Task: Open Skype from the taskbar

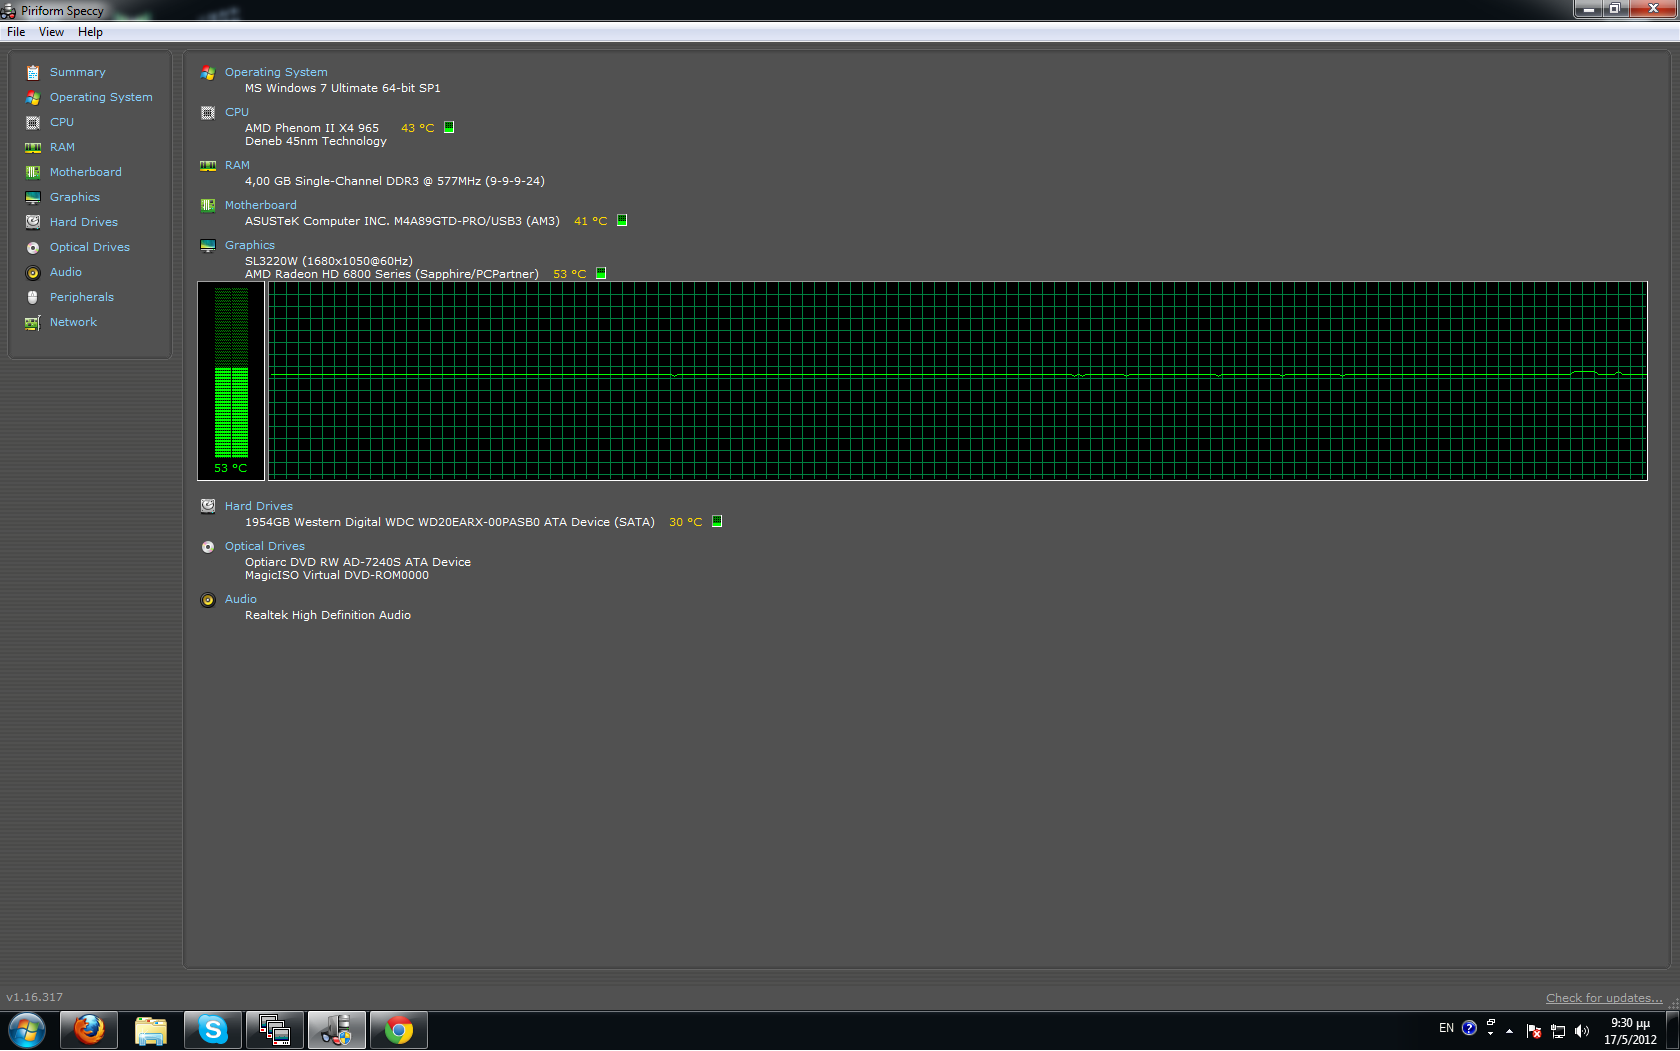Action: 213,1030
